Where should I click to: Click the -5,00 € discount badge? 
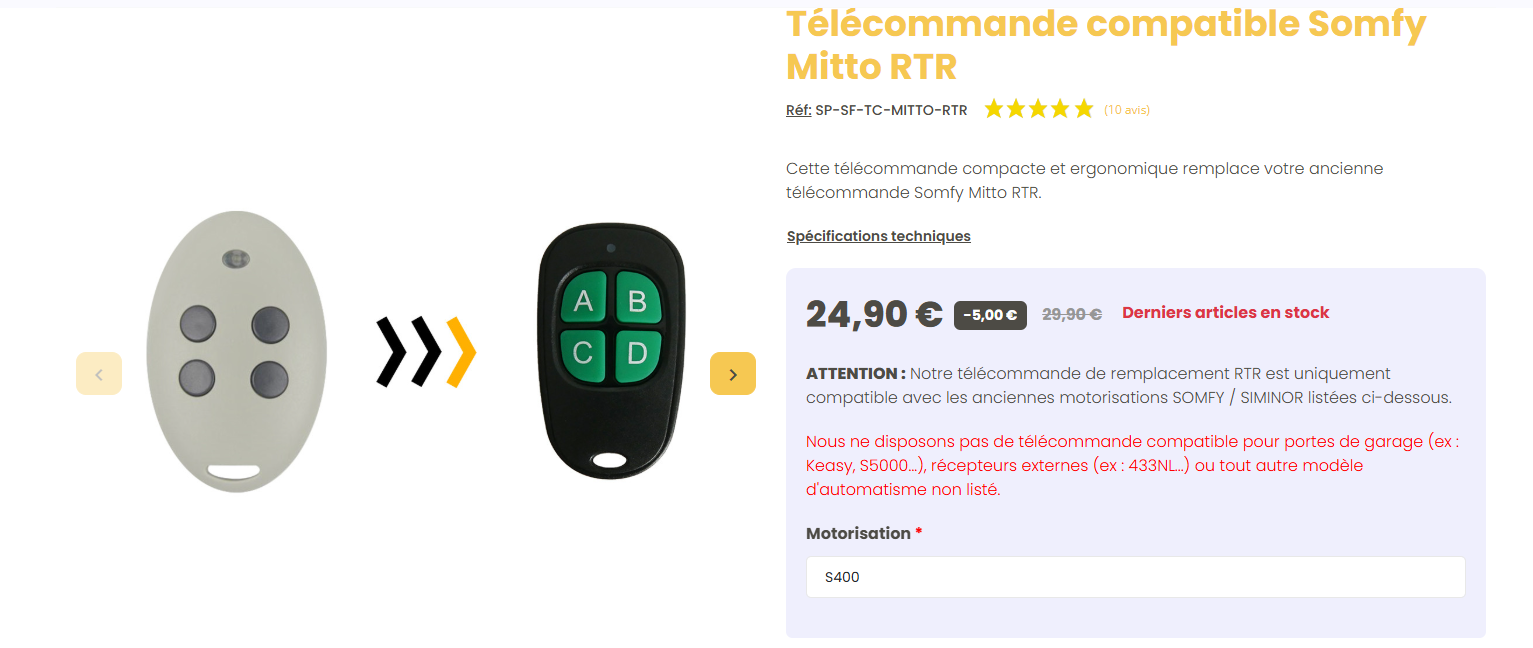pos(990,315)
